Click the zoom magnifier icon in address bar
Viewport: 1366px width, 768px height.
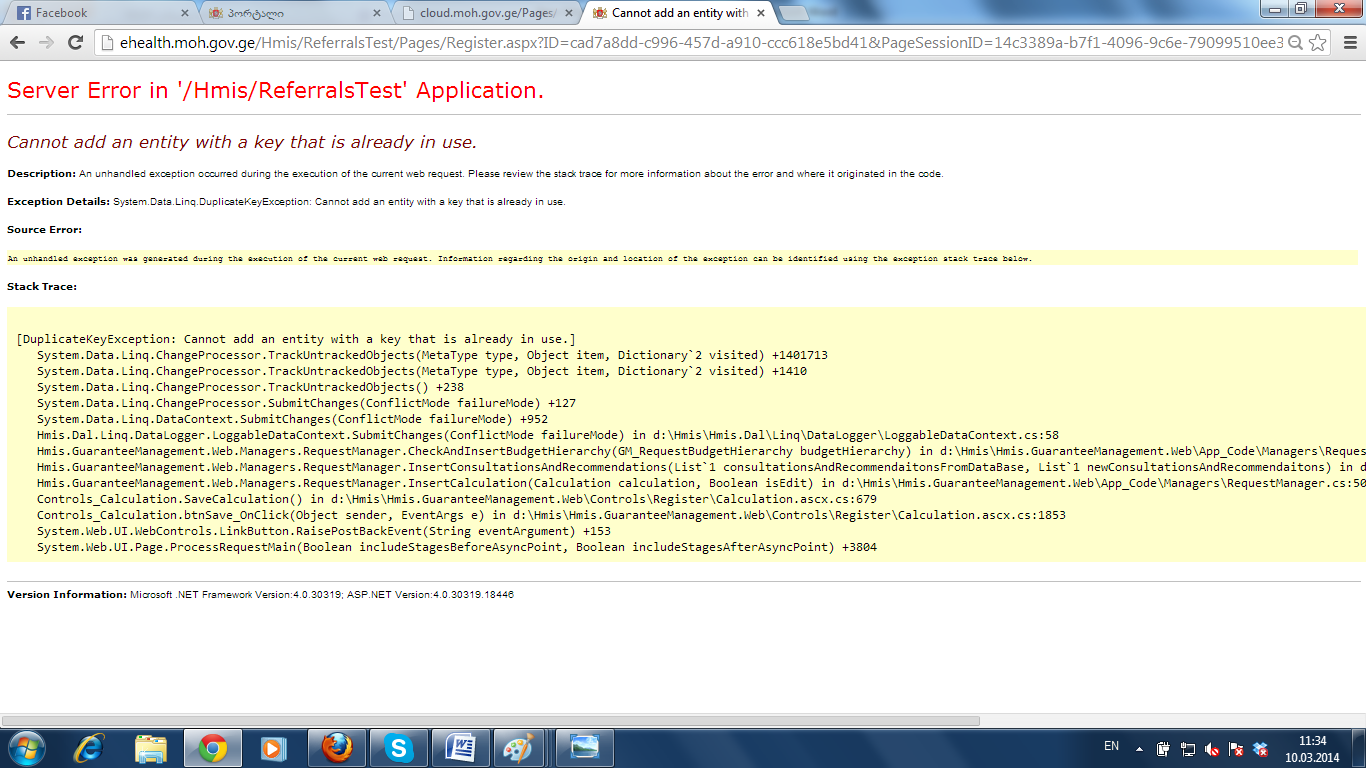click(x=1295, y=43)
